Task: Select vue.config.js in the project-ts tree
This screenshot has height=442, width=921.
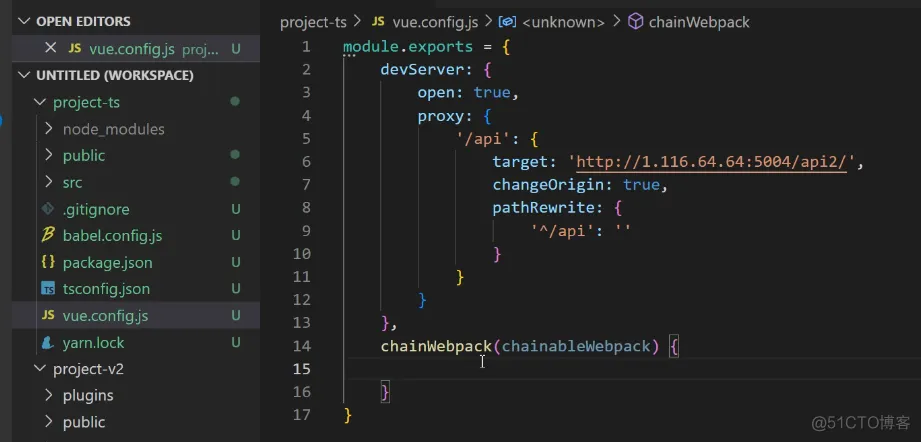Action: coord(105,316)
